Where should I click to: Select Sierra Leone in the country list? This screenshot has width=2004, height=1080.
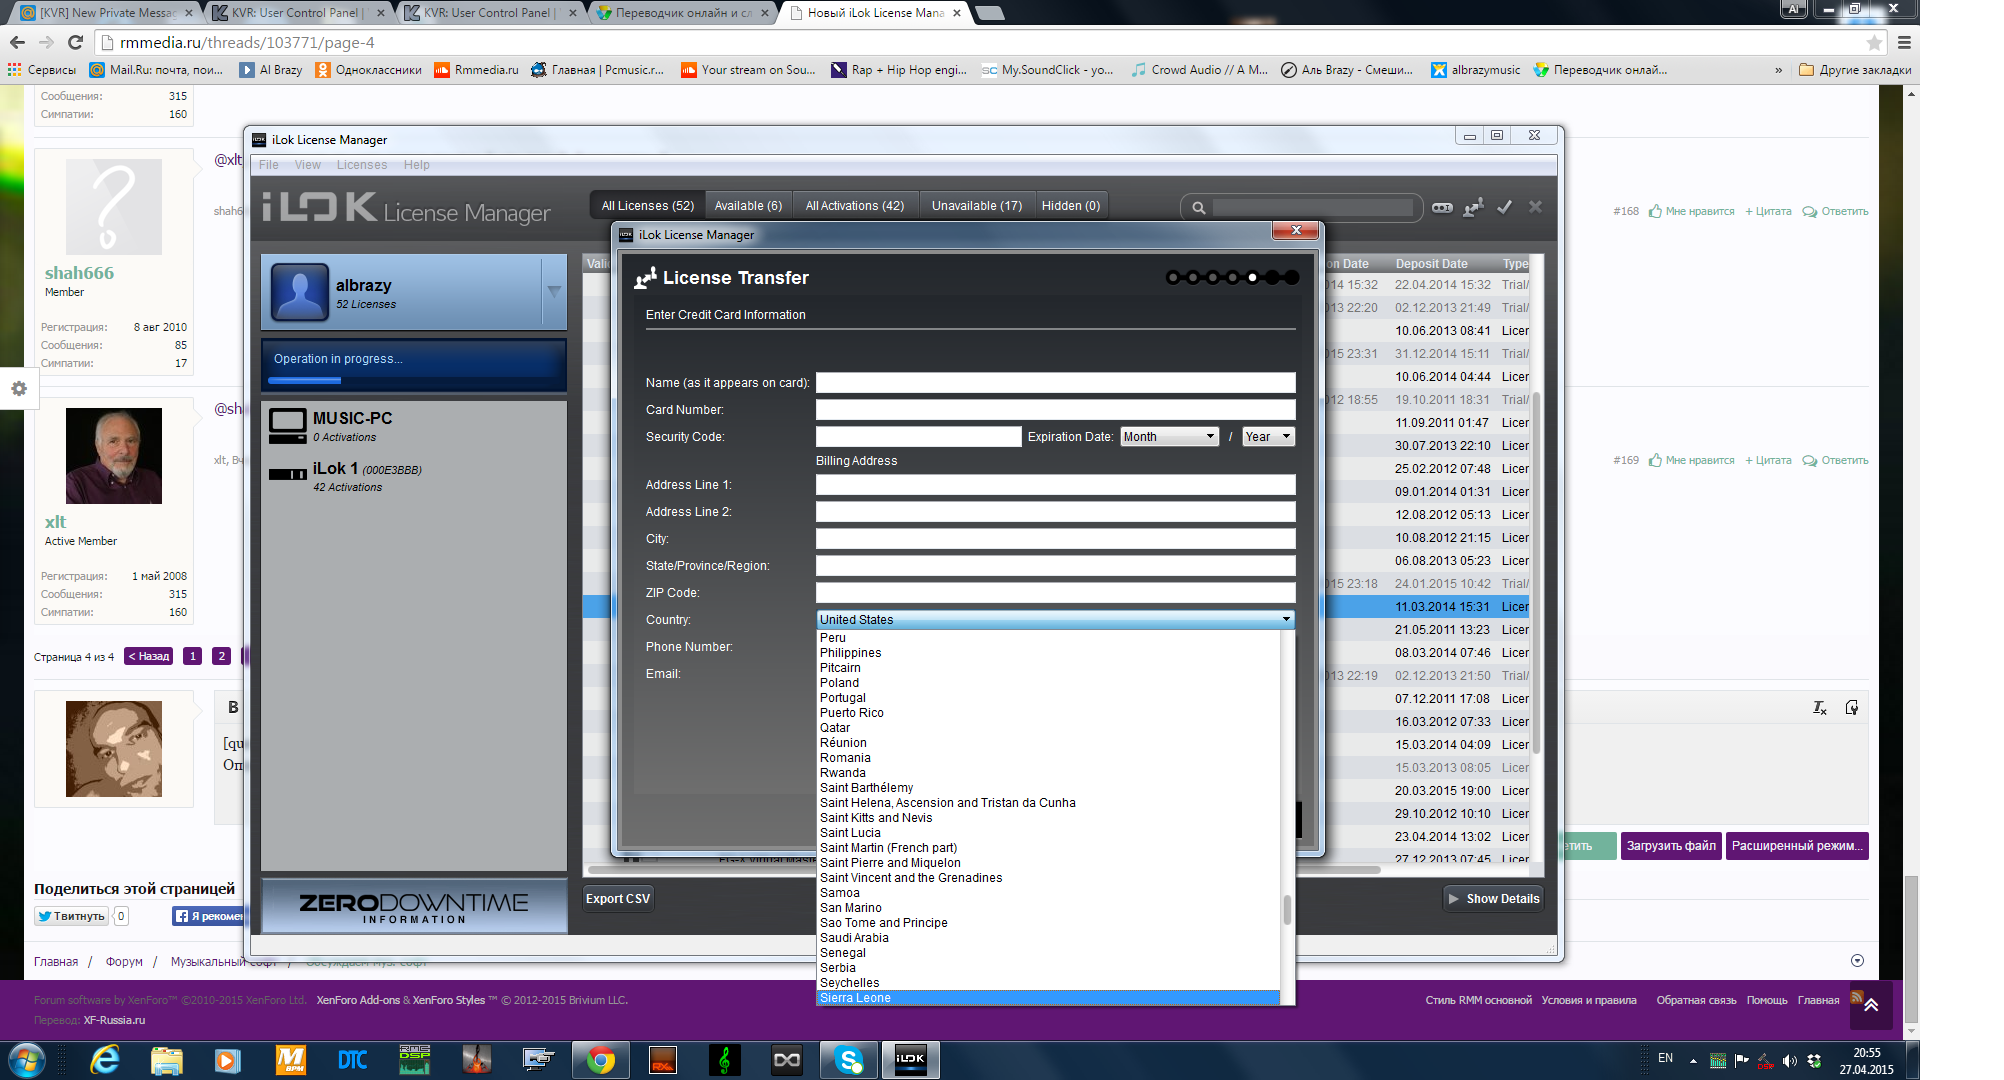(1048, 998)
